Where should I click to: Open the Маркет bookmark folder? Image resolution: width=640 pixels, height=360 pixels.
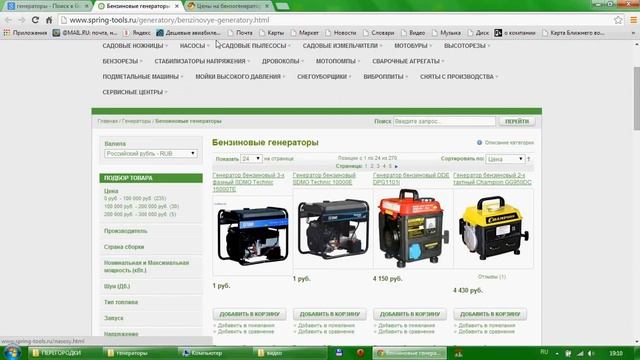[x=304, y=33]
